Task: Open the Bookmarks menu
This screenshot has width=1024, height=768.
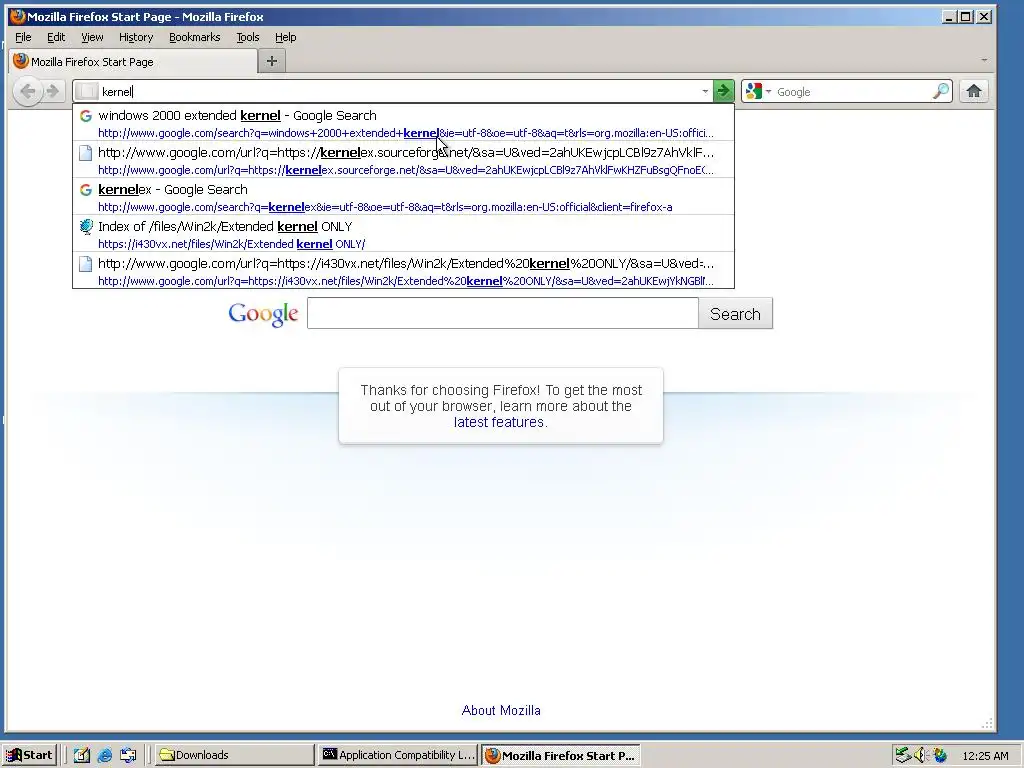Action: [194, 37]
